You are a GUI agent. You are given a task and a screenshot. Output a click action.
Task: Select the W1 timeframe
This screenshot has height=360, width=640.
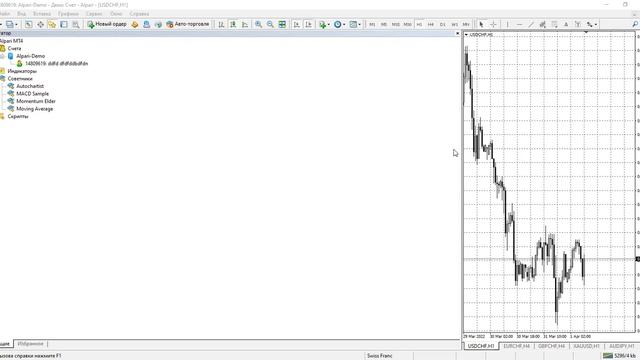click(454, 24)
